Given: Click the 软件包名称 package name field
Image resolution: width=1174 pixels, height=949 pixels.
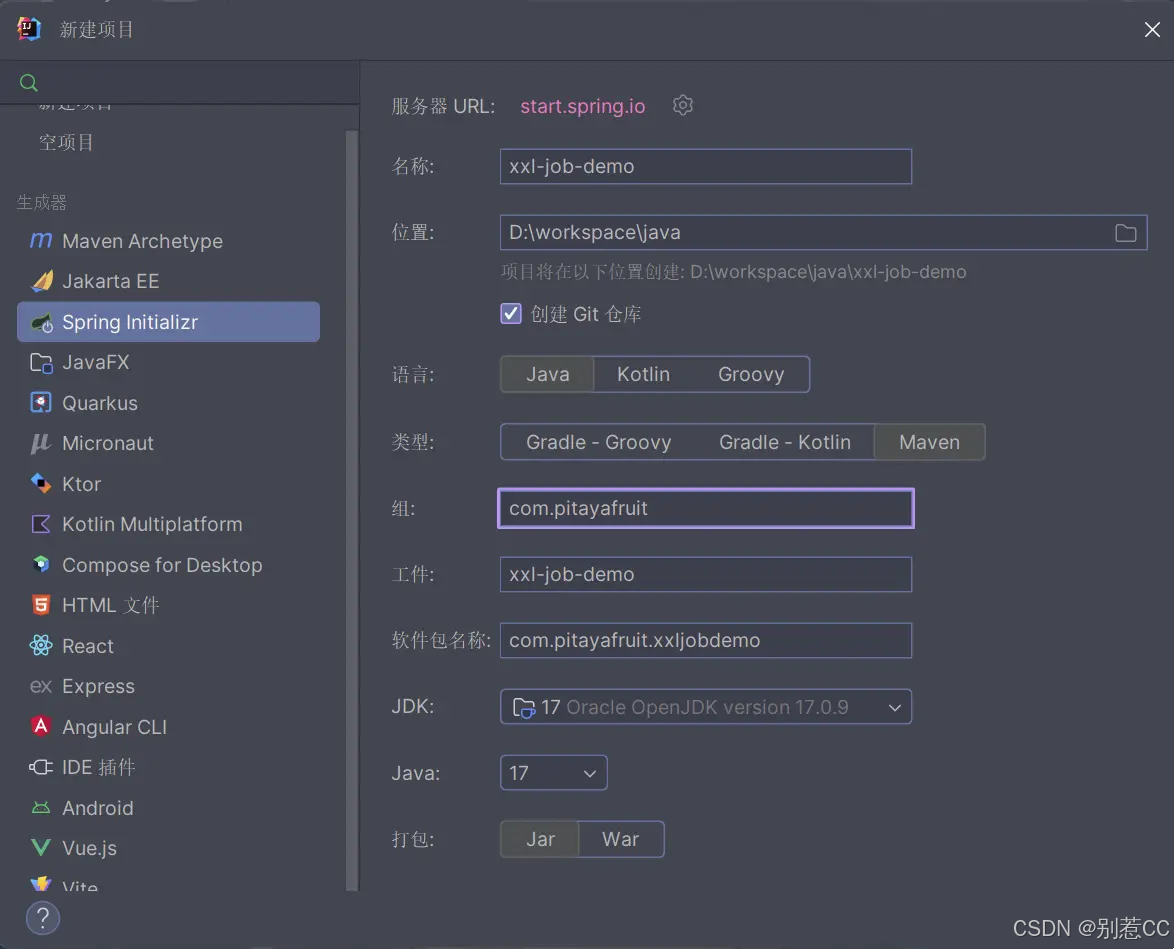Looking at the screenshot, I should 705,640.
